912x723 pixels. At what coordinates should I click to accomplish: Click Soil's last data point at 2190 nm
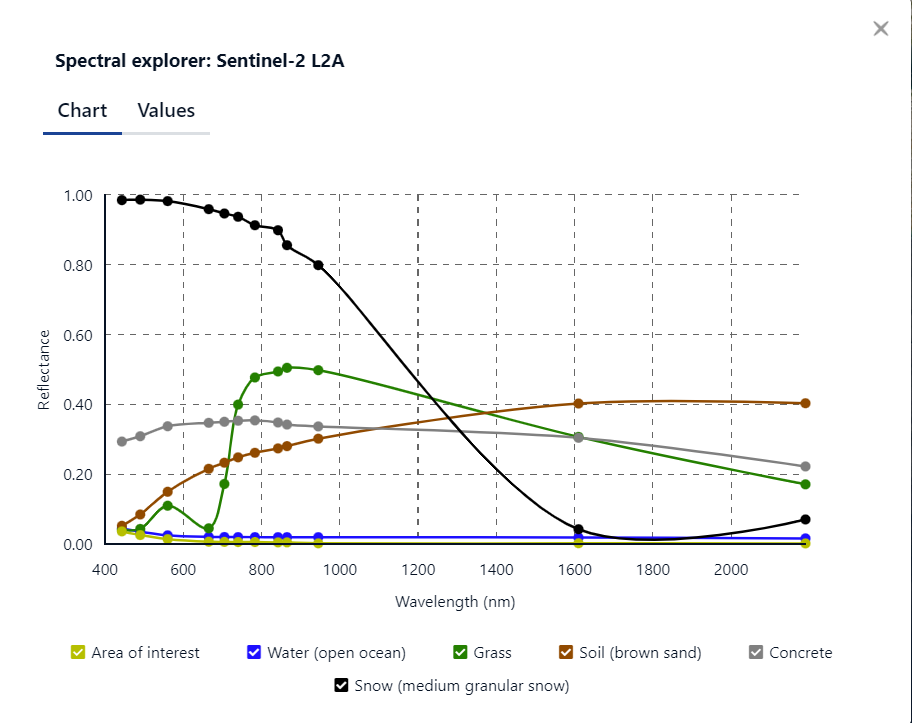click(x=805, y=403)
